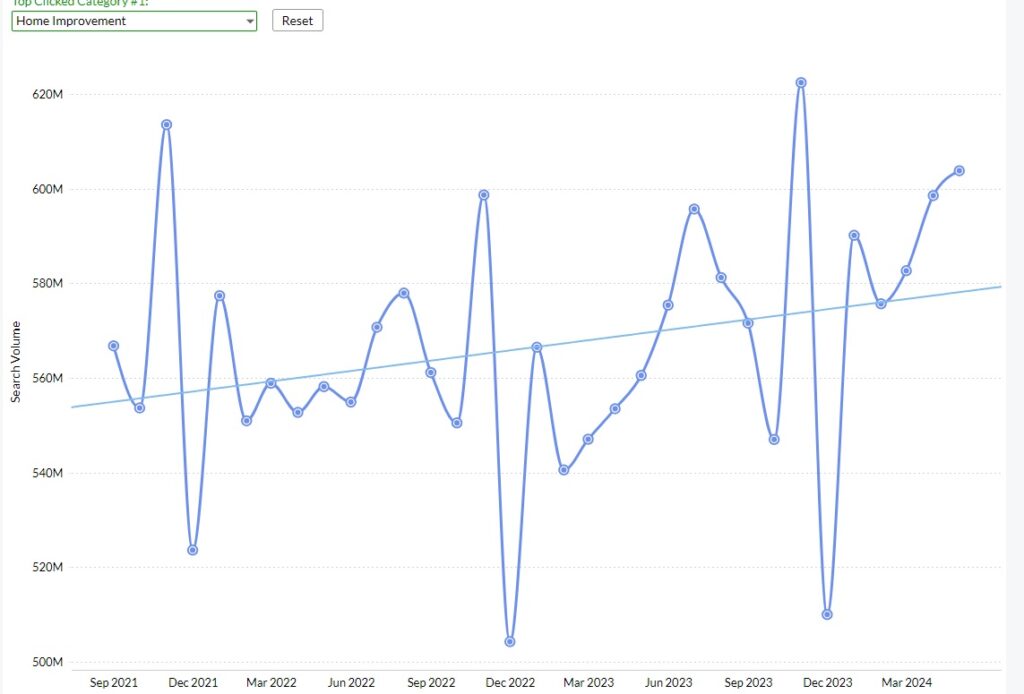
Task: Click the 500M y-axis label
Action: click(50, 662)
